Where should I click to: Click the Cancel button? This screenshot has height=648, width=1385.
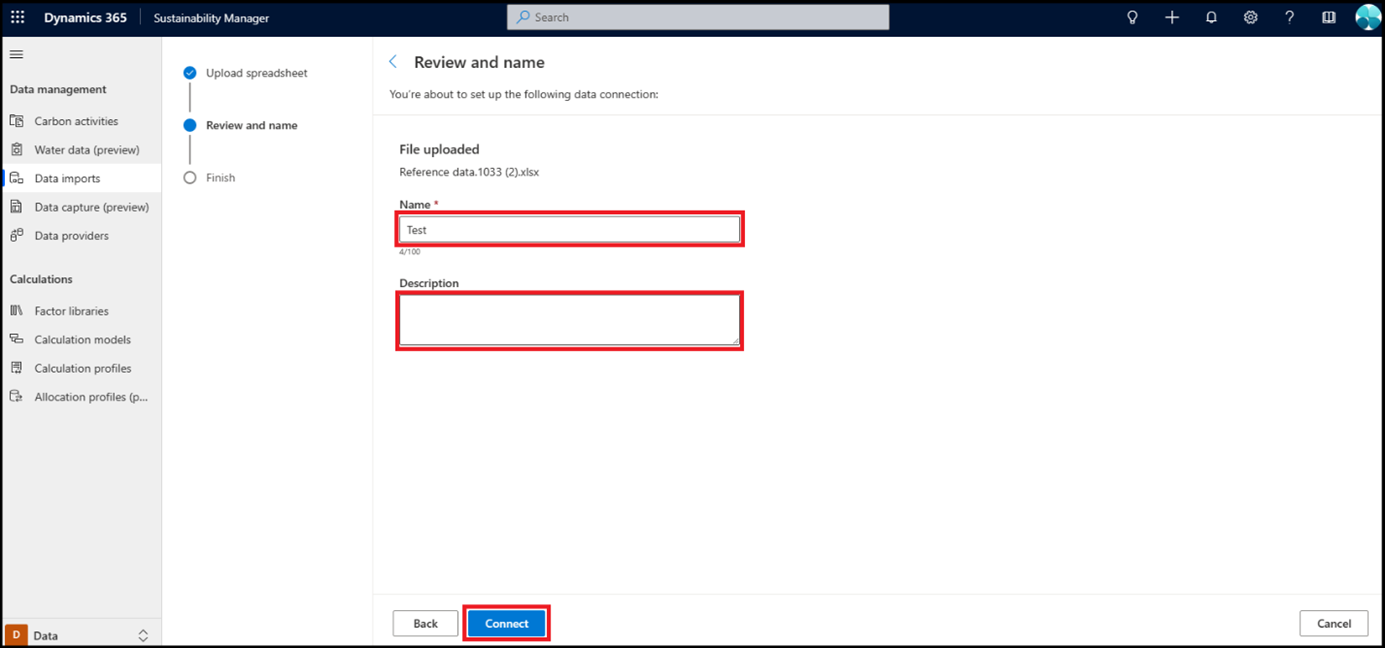coord(1334,623)
